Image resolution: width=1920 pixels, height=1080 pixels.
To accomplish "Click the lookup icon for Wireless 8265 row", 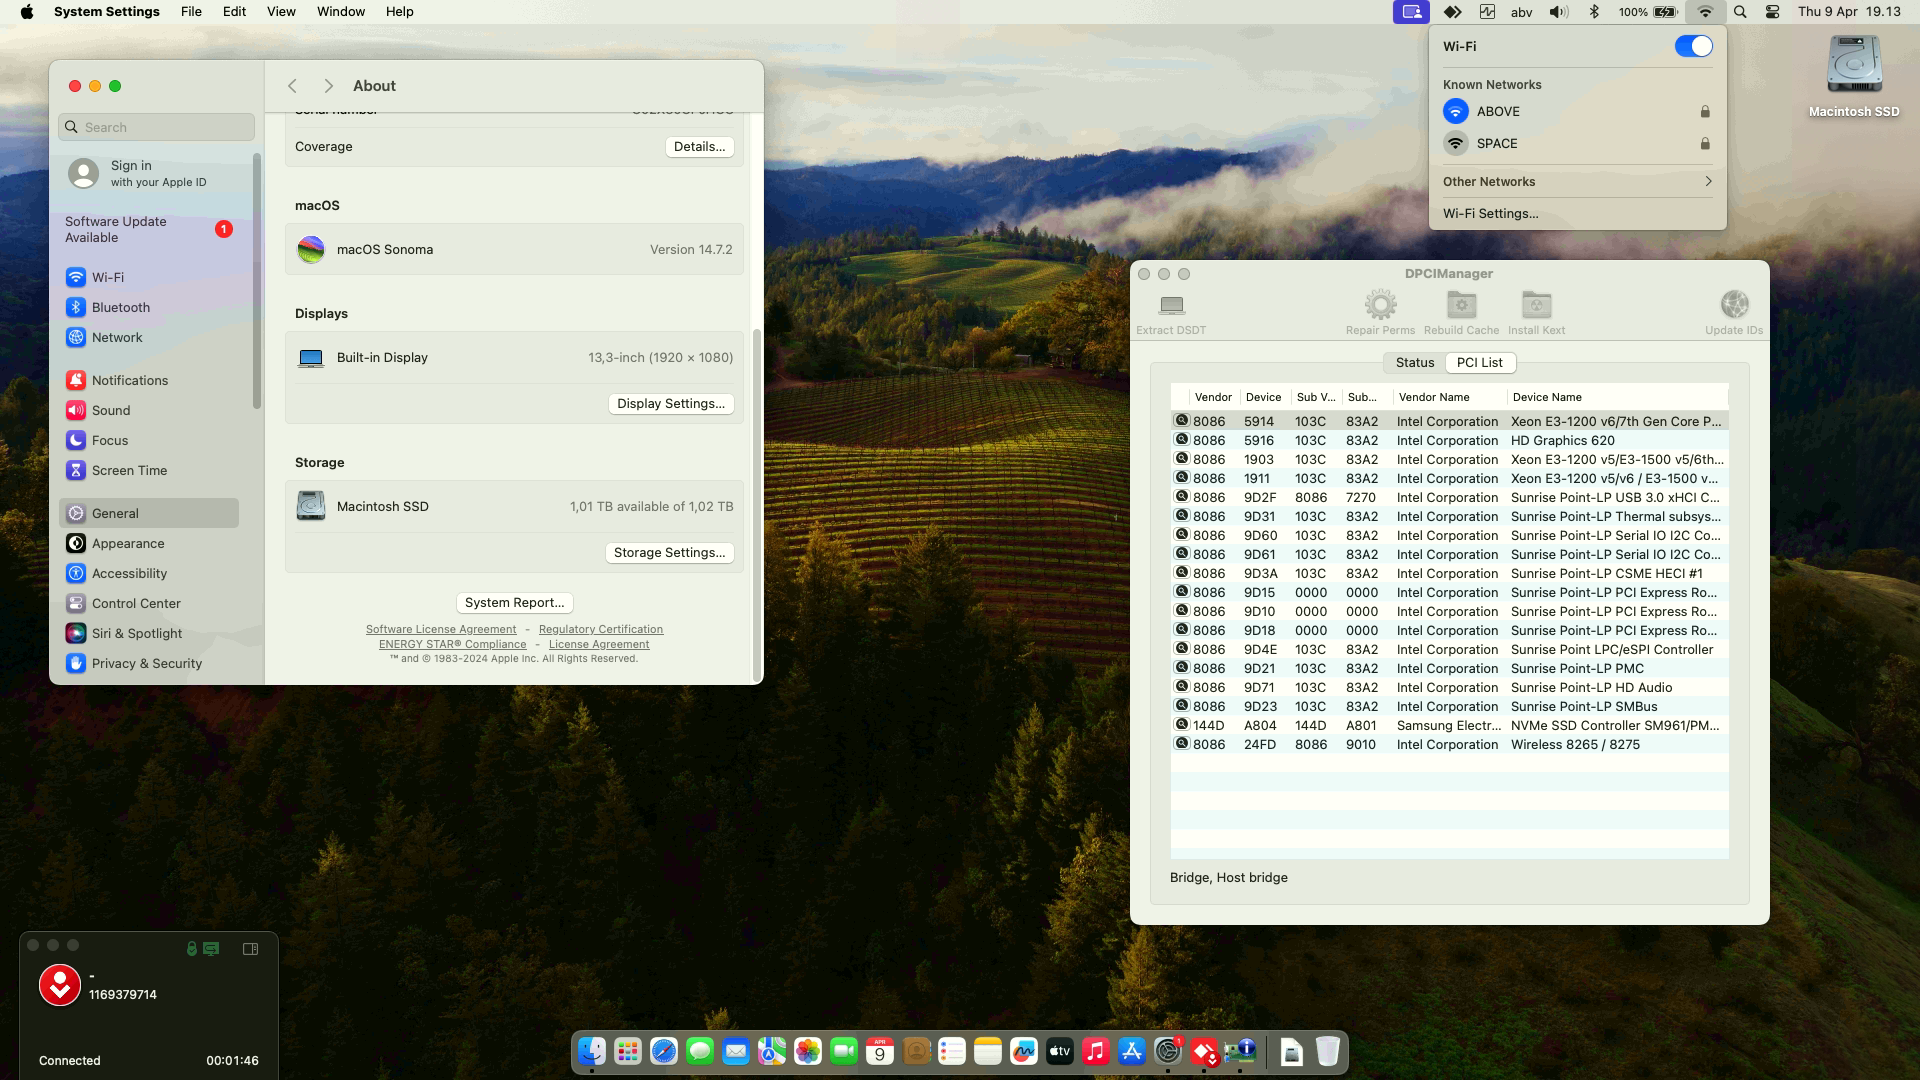I will point(1182,744).
